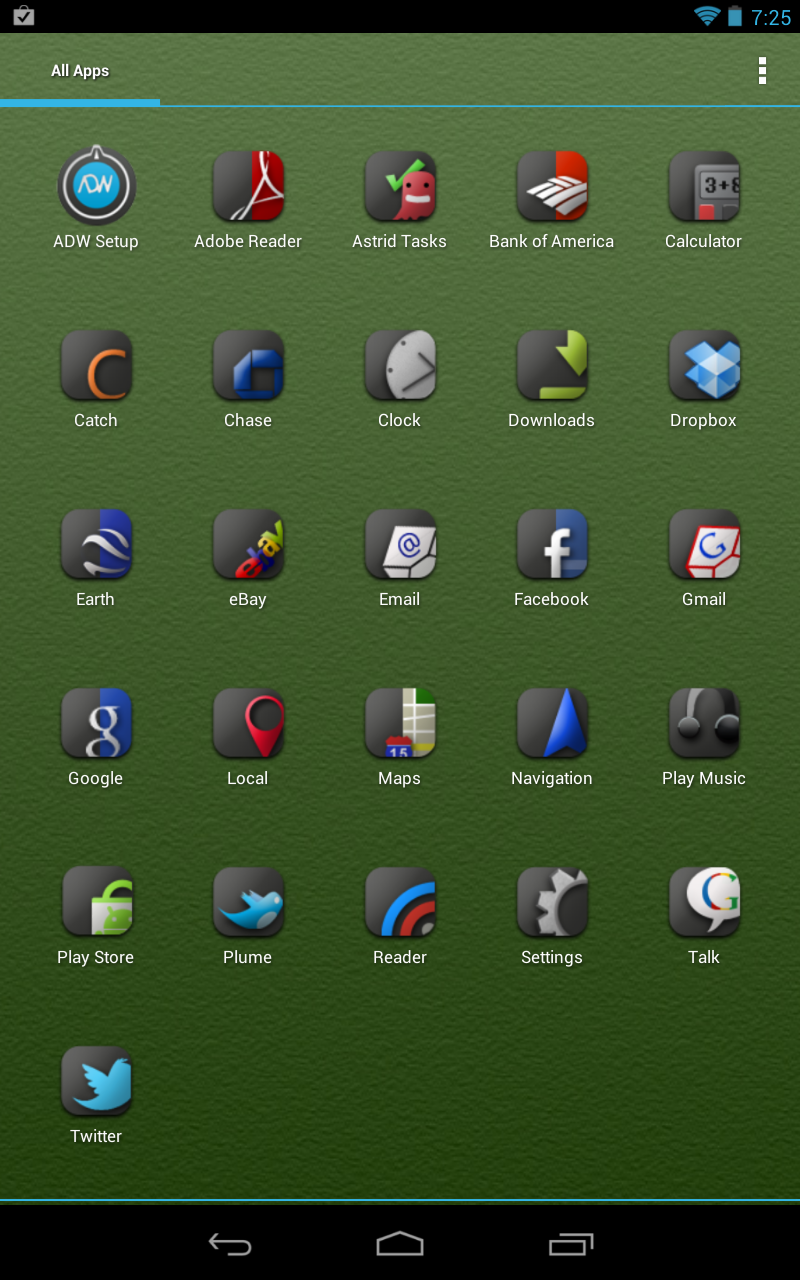The width and height of the screenshot is (800, 1280).
Task: Open Google Talk
Action: [x=704, y=902]
